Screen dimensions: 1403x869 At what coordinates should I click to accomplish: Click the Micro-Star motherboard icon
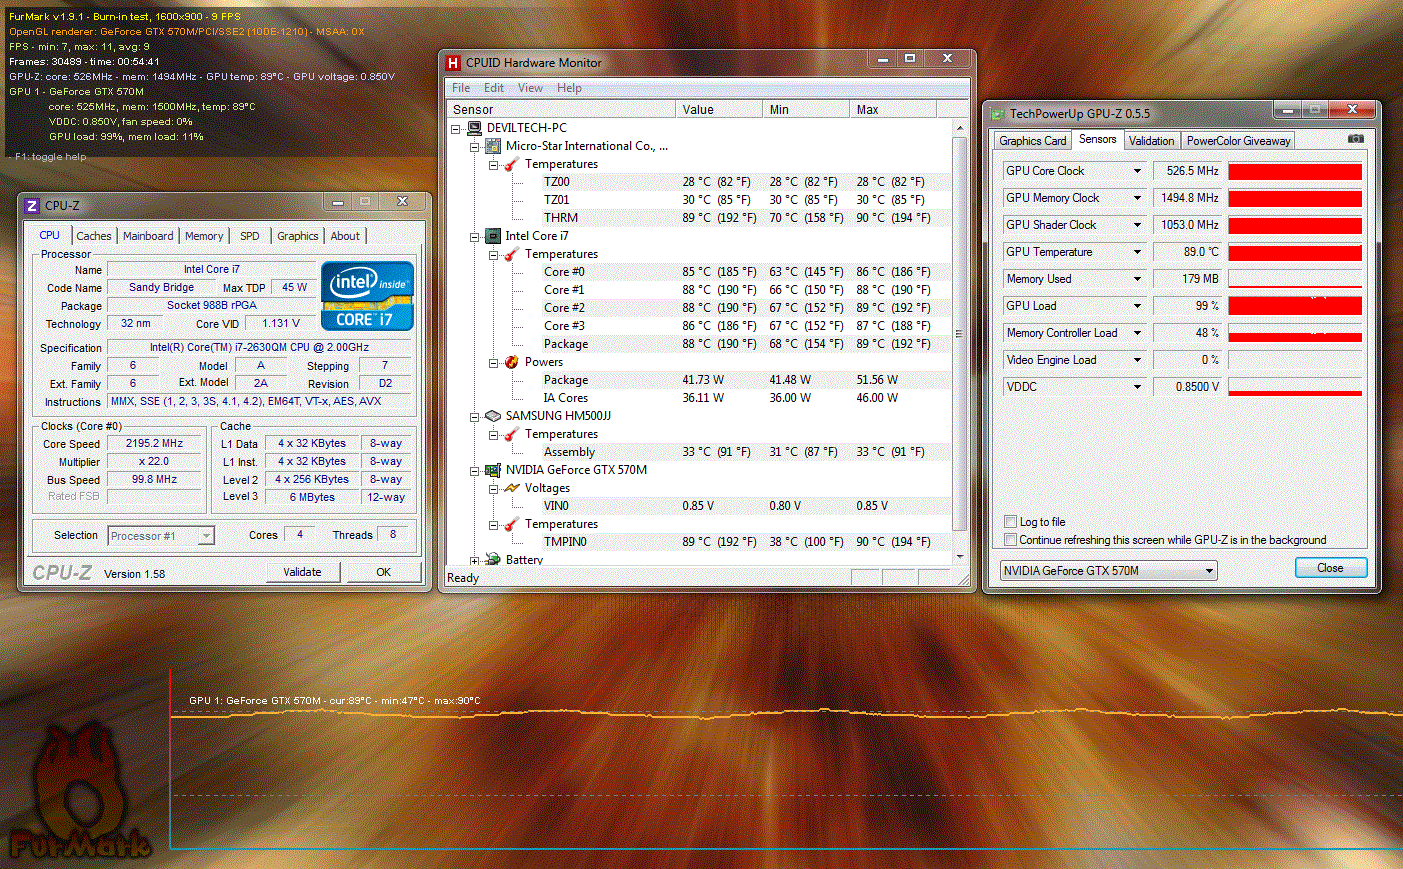pos(493,146)
